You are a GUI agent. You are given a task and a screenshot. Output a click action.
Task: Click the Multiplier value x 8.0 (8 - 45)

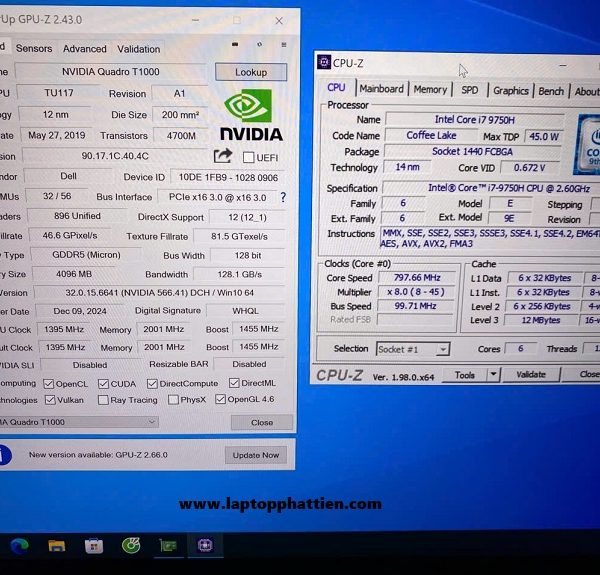[x=416, y=292]
